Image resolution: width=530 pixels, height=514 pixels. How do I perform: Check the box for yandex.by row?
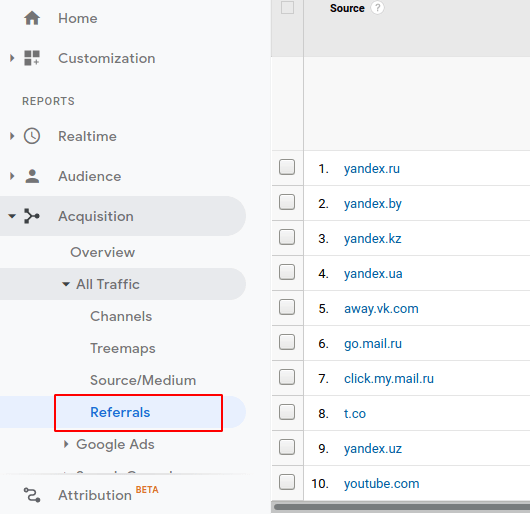287,202
